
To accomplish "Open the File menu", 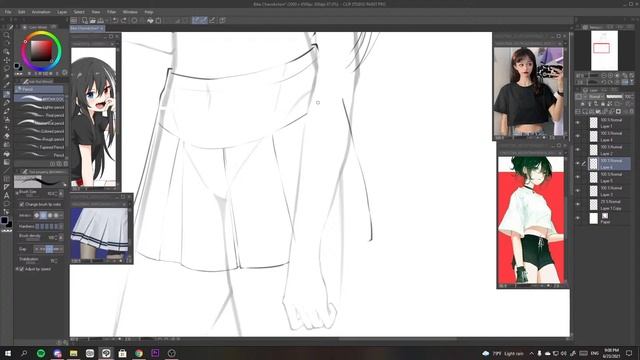I will tap(8, 12).
